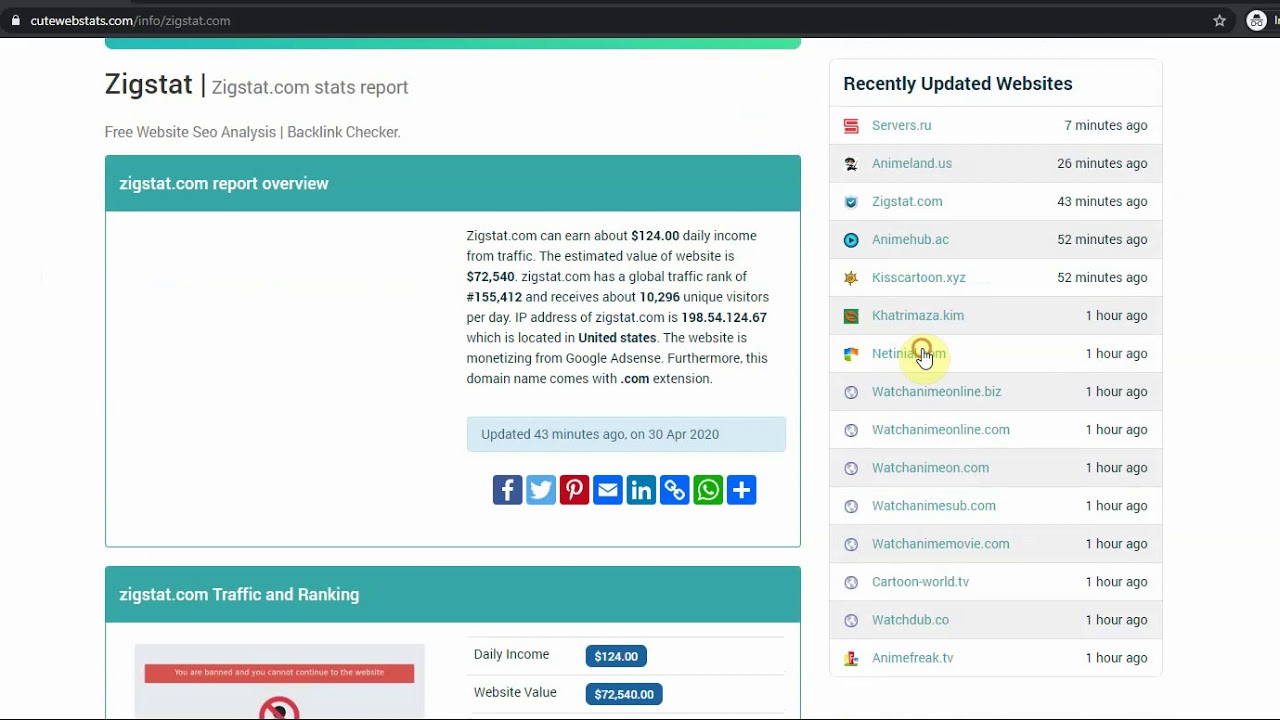This screenshot has width=1280, height=720.
Task: Open Cartoon-world.tv link
Action: (x=920, y=581)
